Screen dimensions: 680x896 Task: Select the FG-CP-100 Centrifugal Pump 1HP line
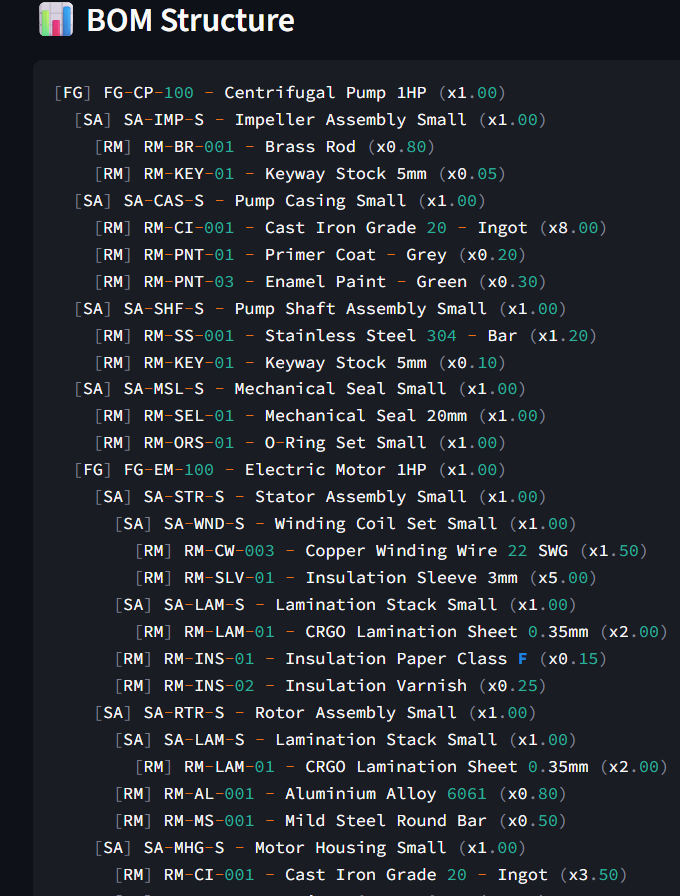pos(280,93)
